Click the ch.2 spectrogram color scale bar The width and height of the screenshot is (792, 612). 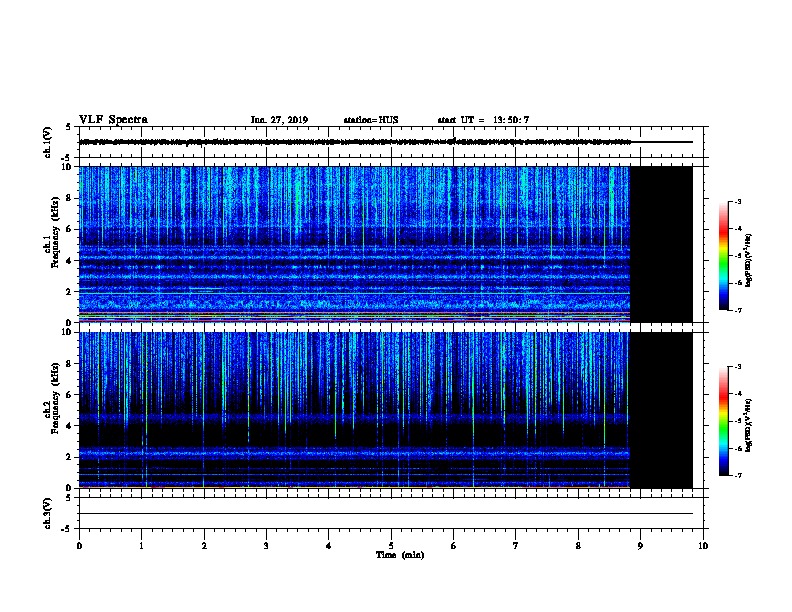tap(724, 421)
